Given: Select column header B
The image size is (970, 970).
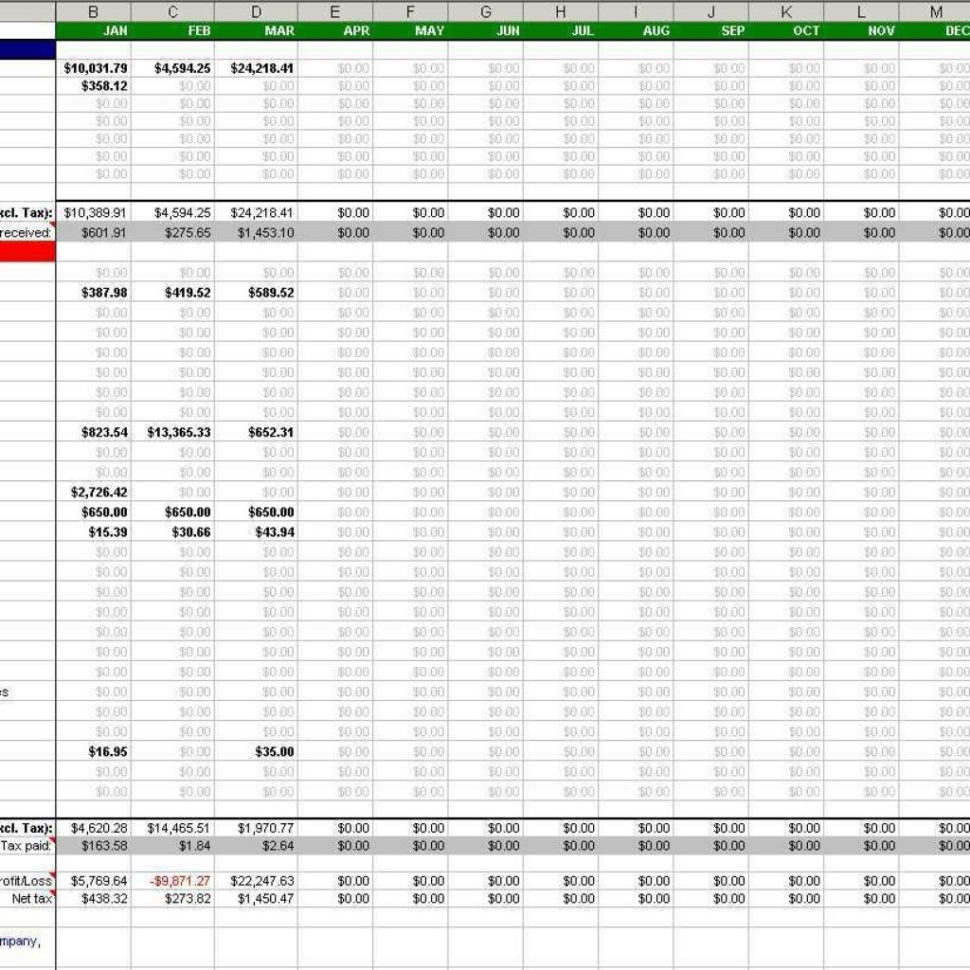Looking at the screenshot, I should pos(94,13).
